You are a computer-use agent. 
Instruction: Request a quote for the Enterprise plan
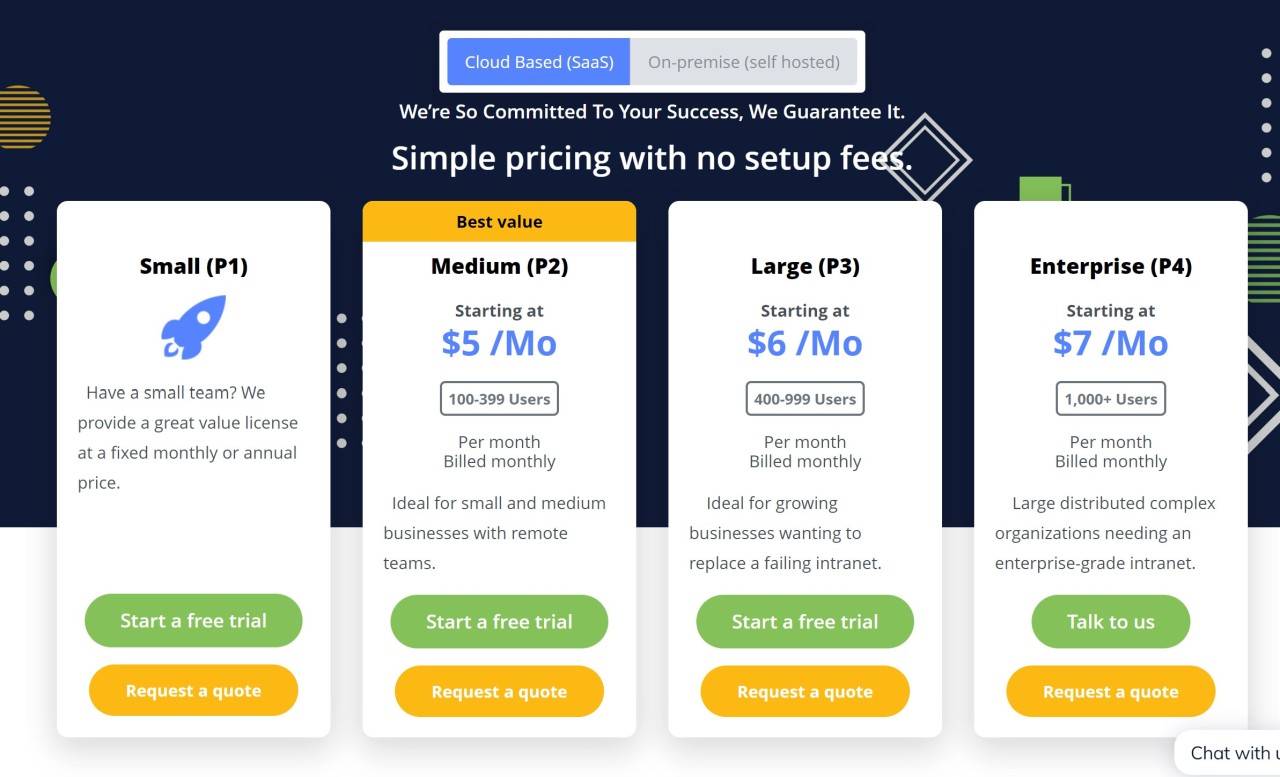click(x=1110, y=691)
